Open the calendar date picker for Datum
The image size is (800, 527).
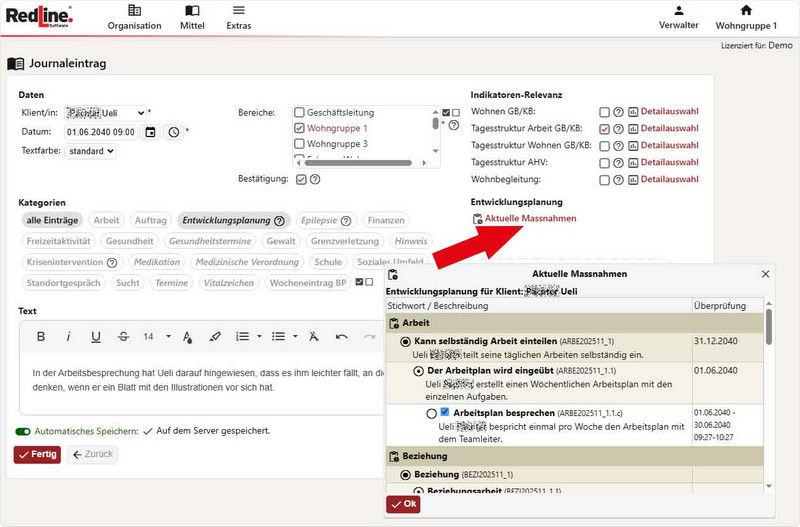151,132
